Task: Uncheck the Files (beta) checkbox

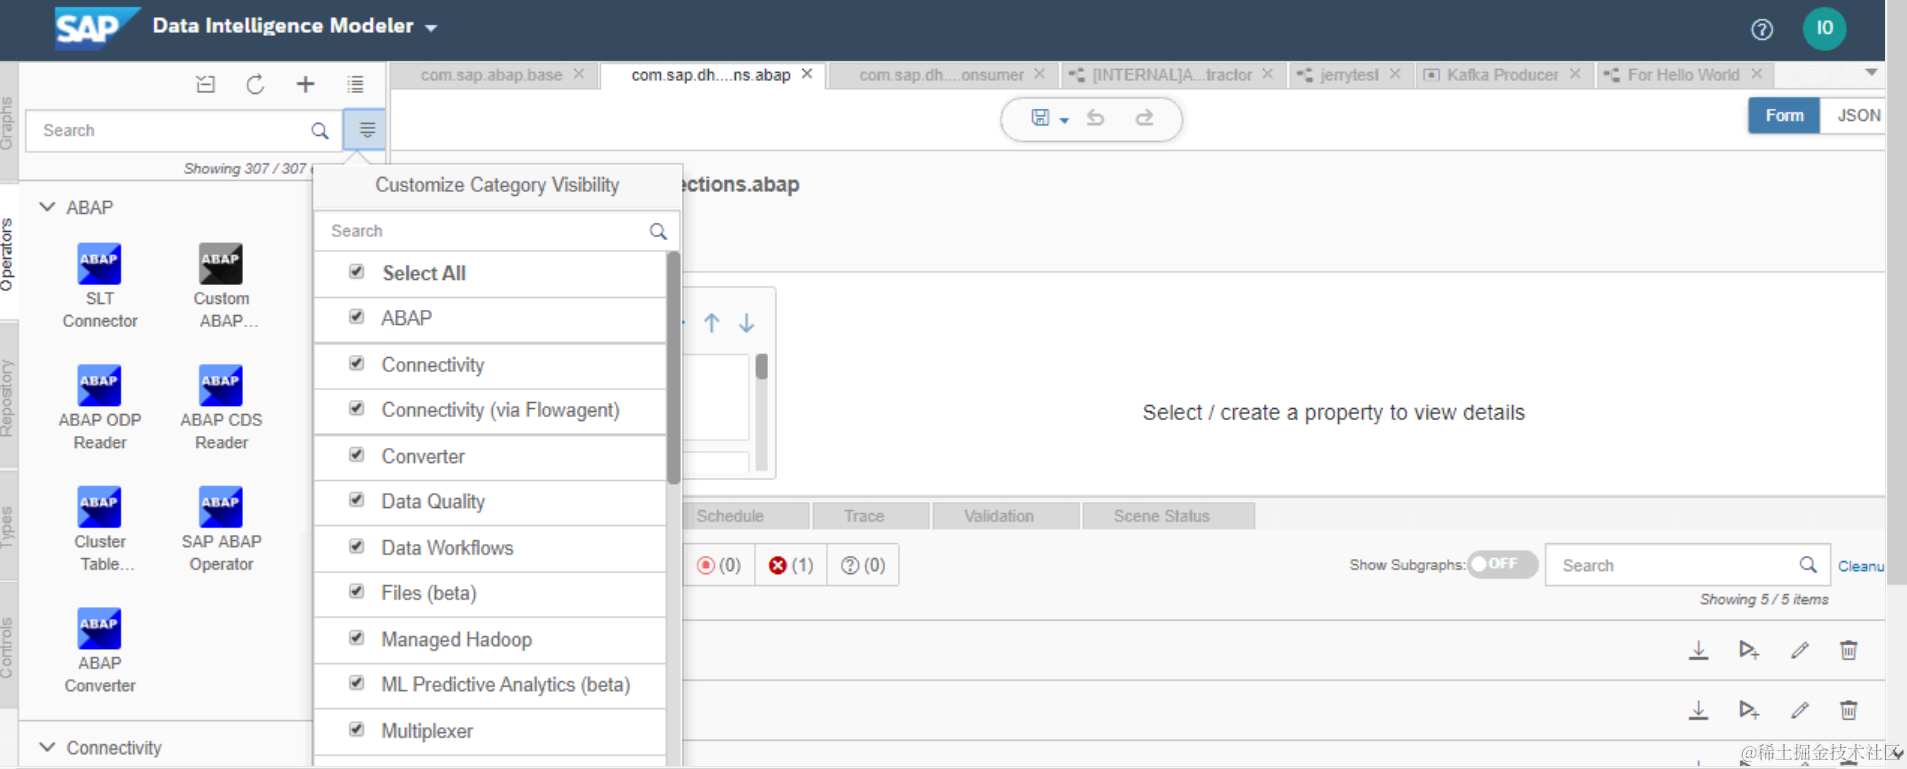Action: pyautogui.click(x=356, y=591)
